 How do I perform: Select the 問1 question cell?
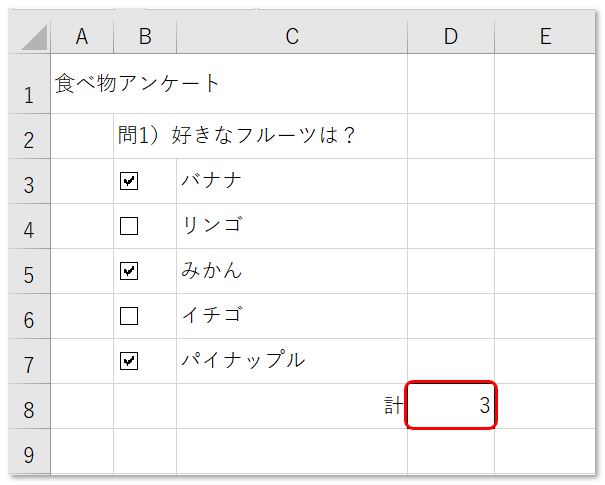tap(145, 136)
